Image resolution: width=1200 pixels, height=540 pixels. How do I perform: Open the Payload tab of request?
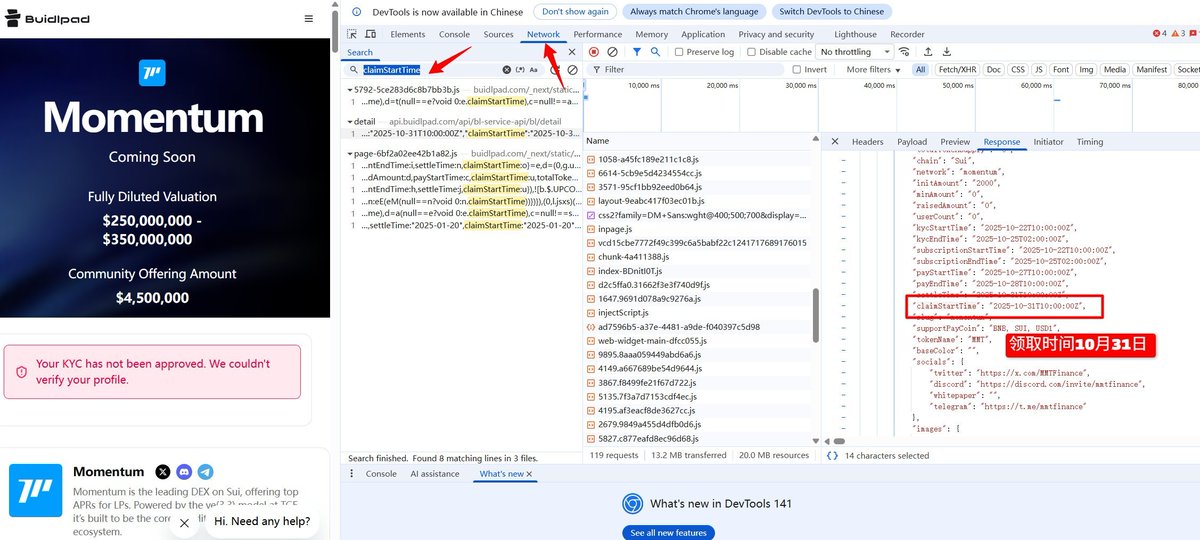912,142
